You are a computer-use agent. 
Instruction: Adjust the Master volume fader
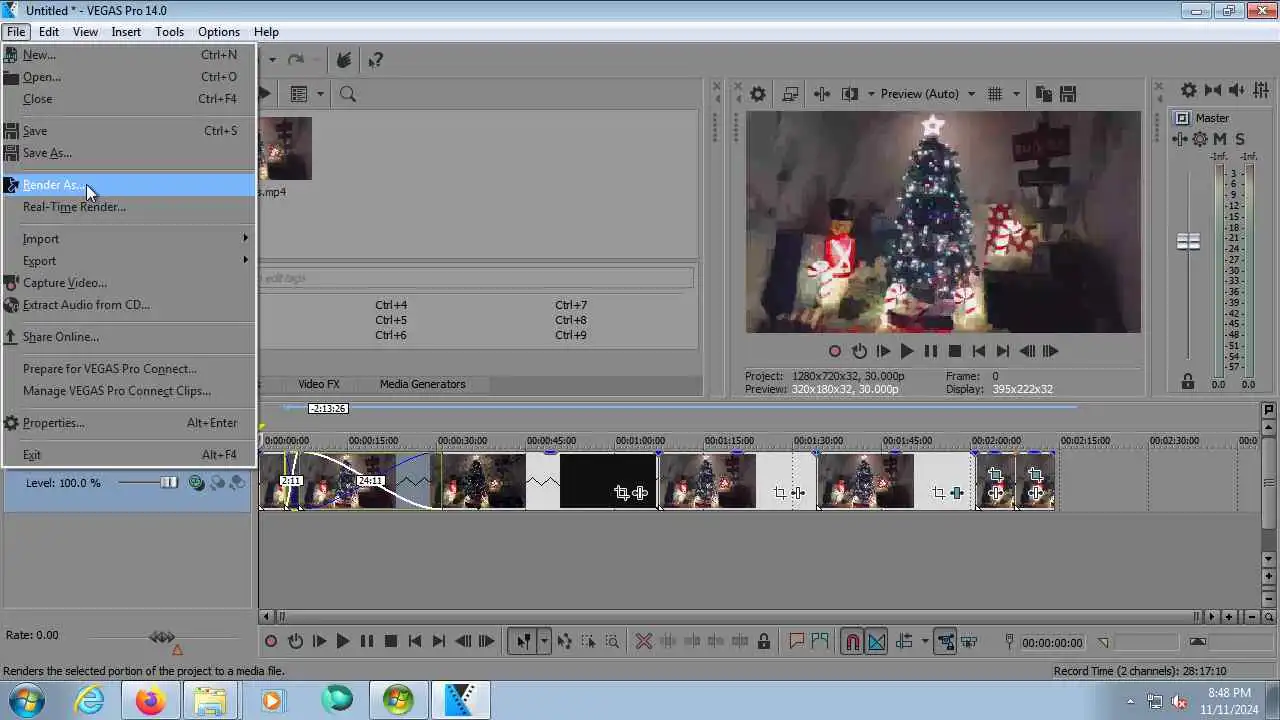click(1188, 242)
